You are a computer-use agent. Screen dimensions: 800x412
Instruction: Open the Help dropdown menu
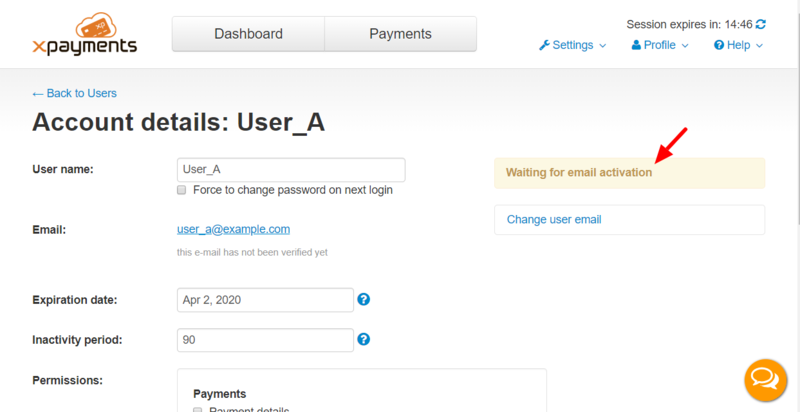(738, 45)
